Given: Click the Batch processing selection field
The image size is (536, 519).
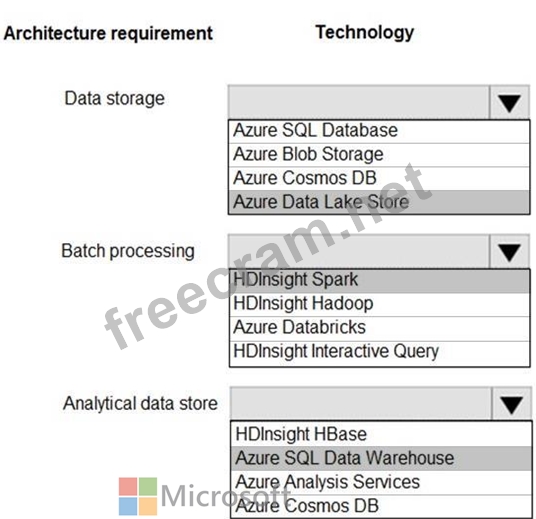Looking at the screenshot, I should coord(359,252).
